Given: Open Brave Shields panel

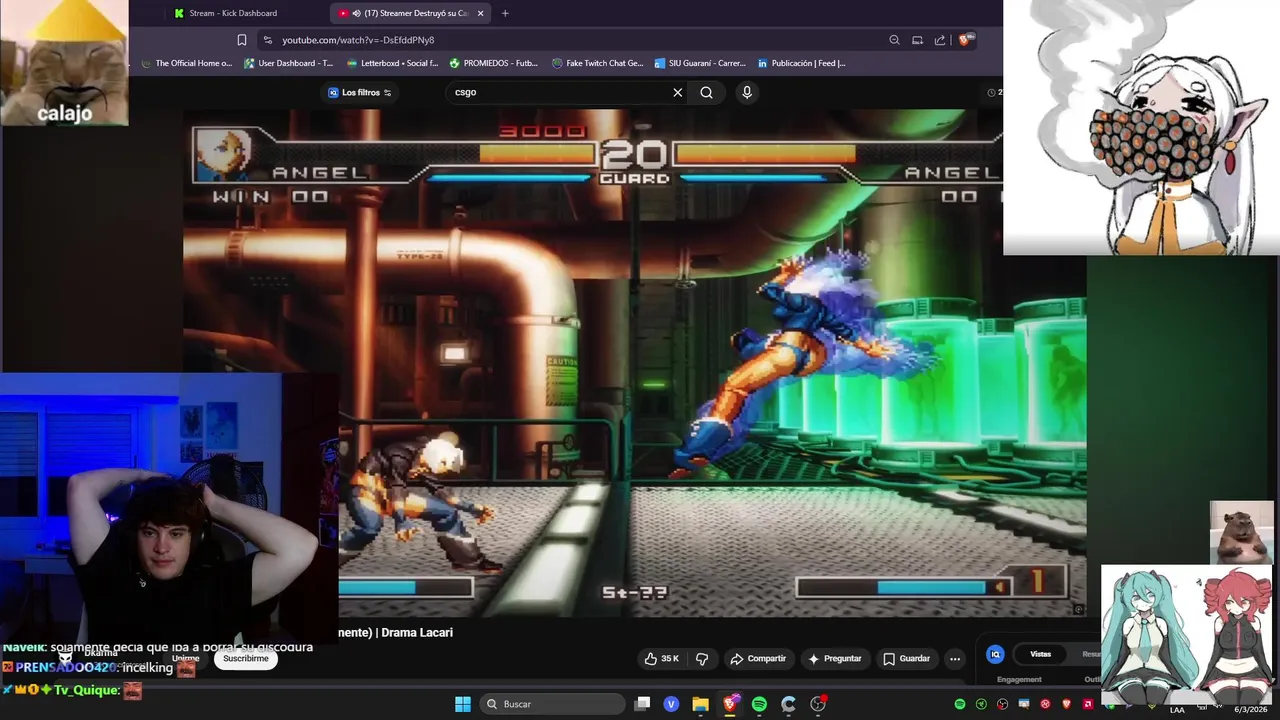Looking at the screenshot, I should [x=964, y=40].
